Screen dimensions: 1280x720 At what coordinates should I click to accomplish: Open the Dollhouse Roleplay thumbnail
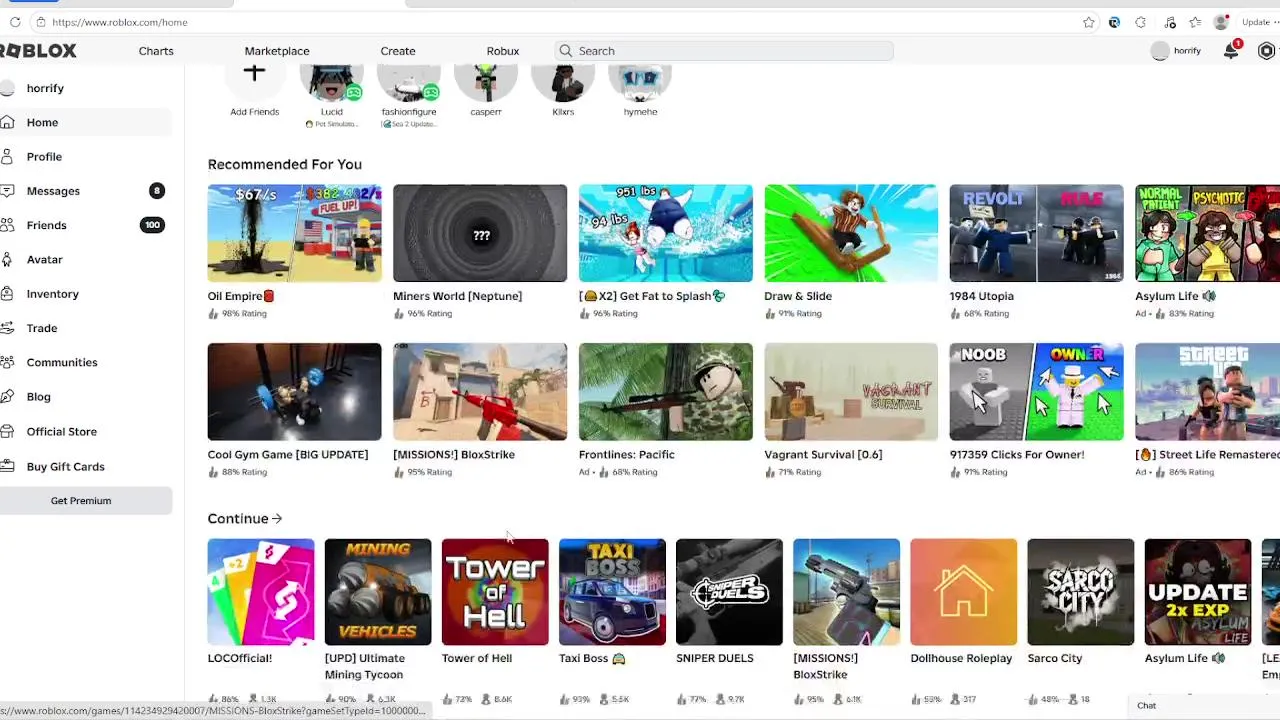[963, 592]
